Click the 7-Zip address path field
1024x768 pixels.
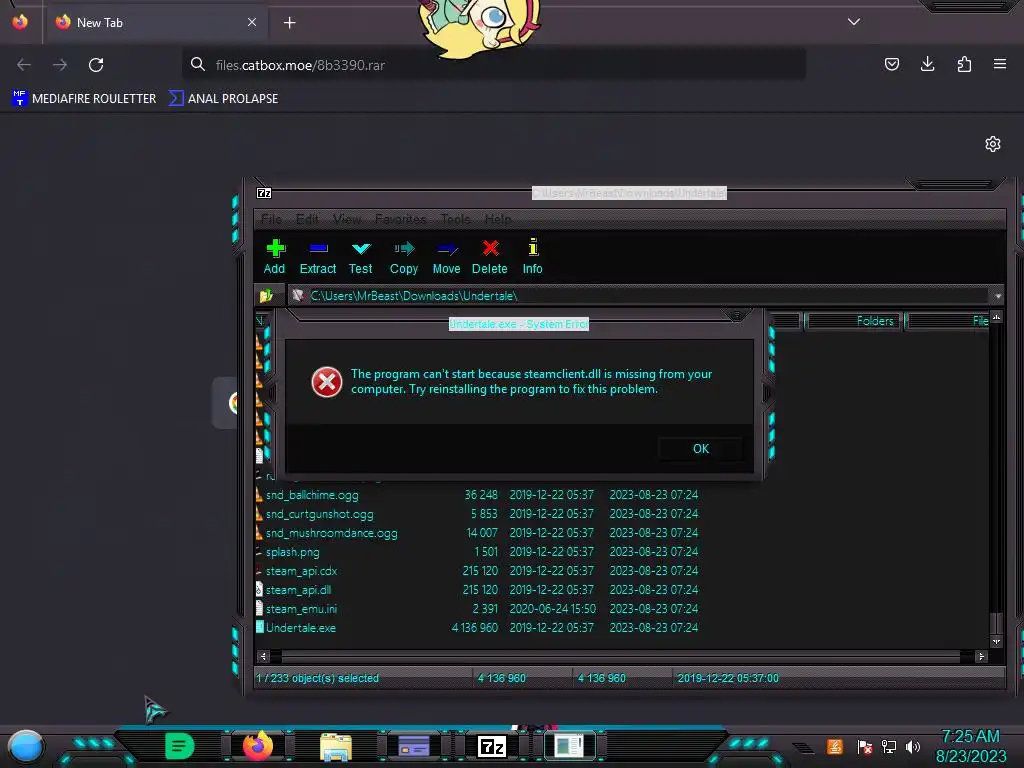pos(639,296)
